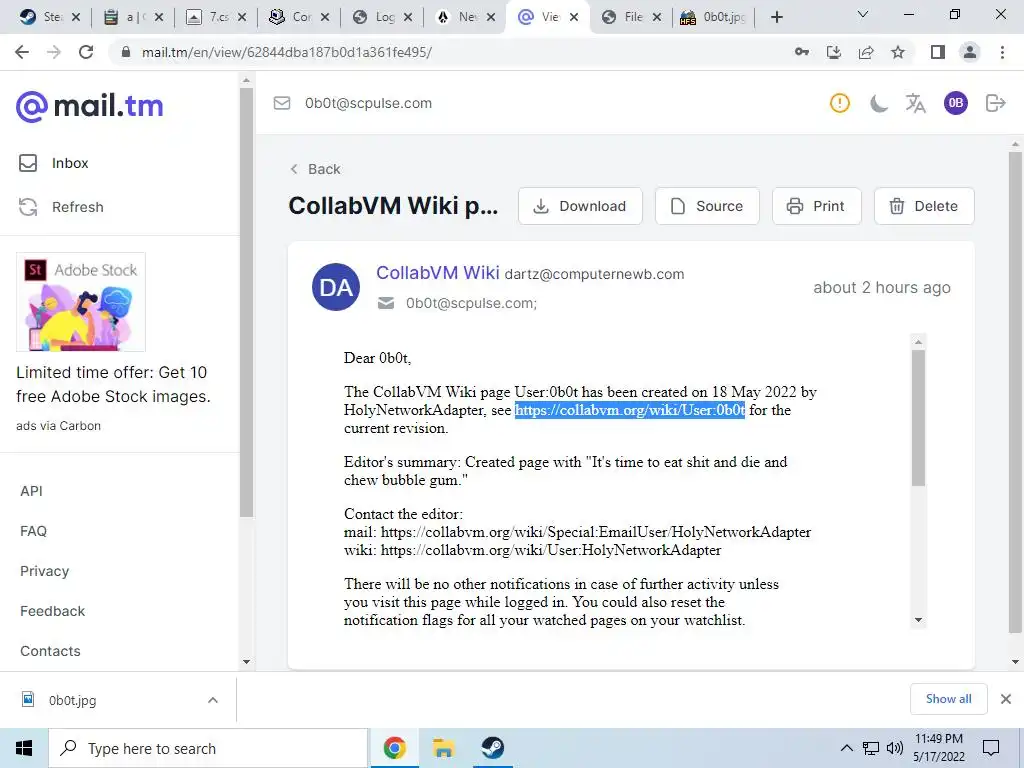The image size is (1024, 768).
Task: Open the 0B account avatar menu
Action: point(955,103)
